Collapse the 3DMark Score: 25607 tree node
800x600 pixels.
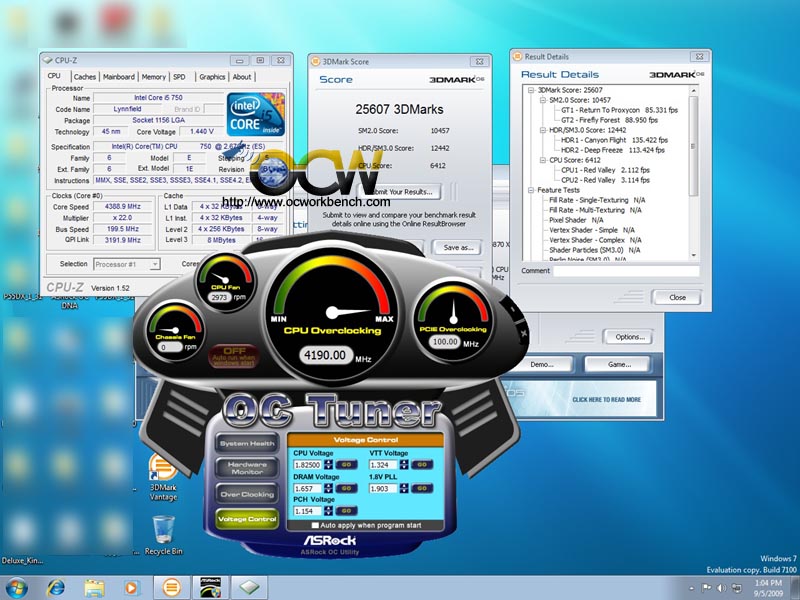coord(531,90)
